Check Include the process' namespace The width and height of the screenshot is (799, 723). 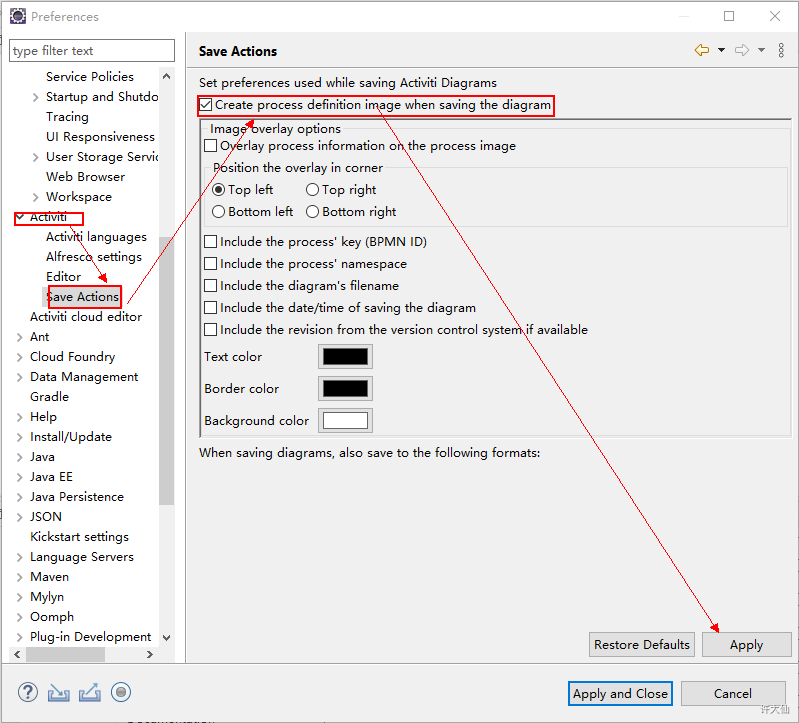[x=210, y=263]
